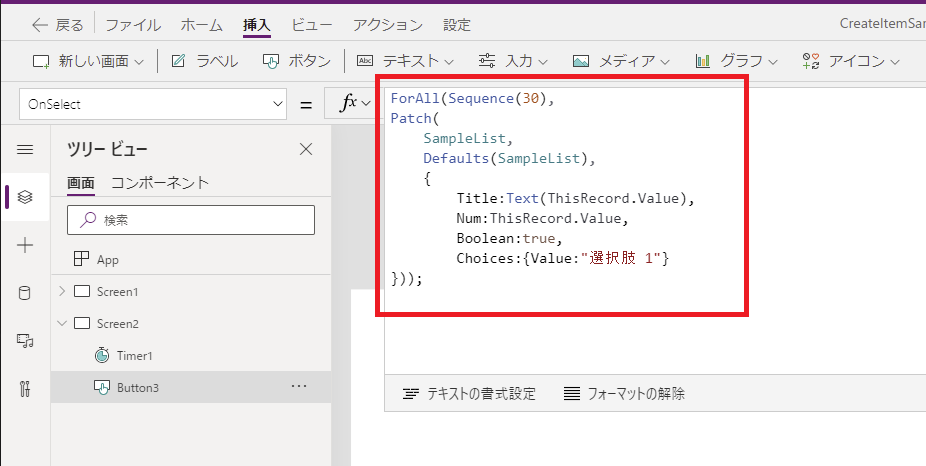Open the テキスト dropdown
Viewport: 926px width, 466px height.
point(405,61)
